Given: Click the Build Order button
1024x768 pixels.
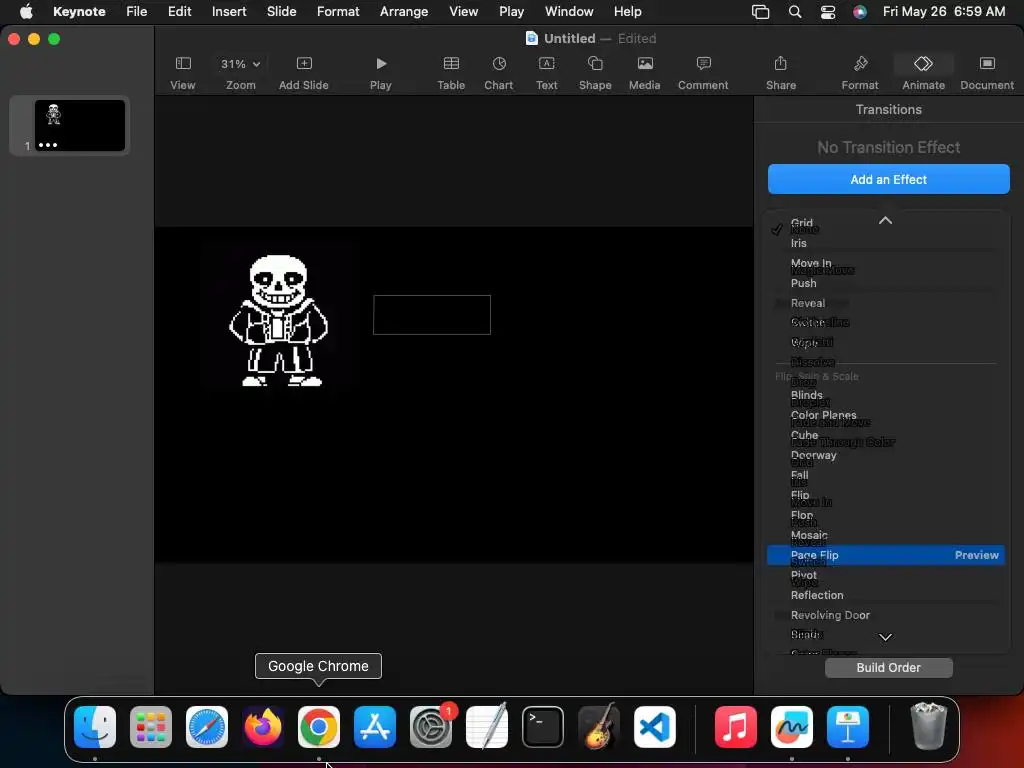Looking at the screenshot, I should [x=889, y=667].
